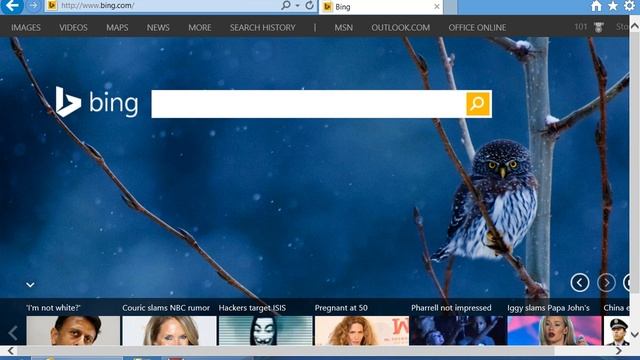Open MAPS in Bing navigation

[x=117, y=27]
